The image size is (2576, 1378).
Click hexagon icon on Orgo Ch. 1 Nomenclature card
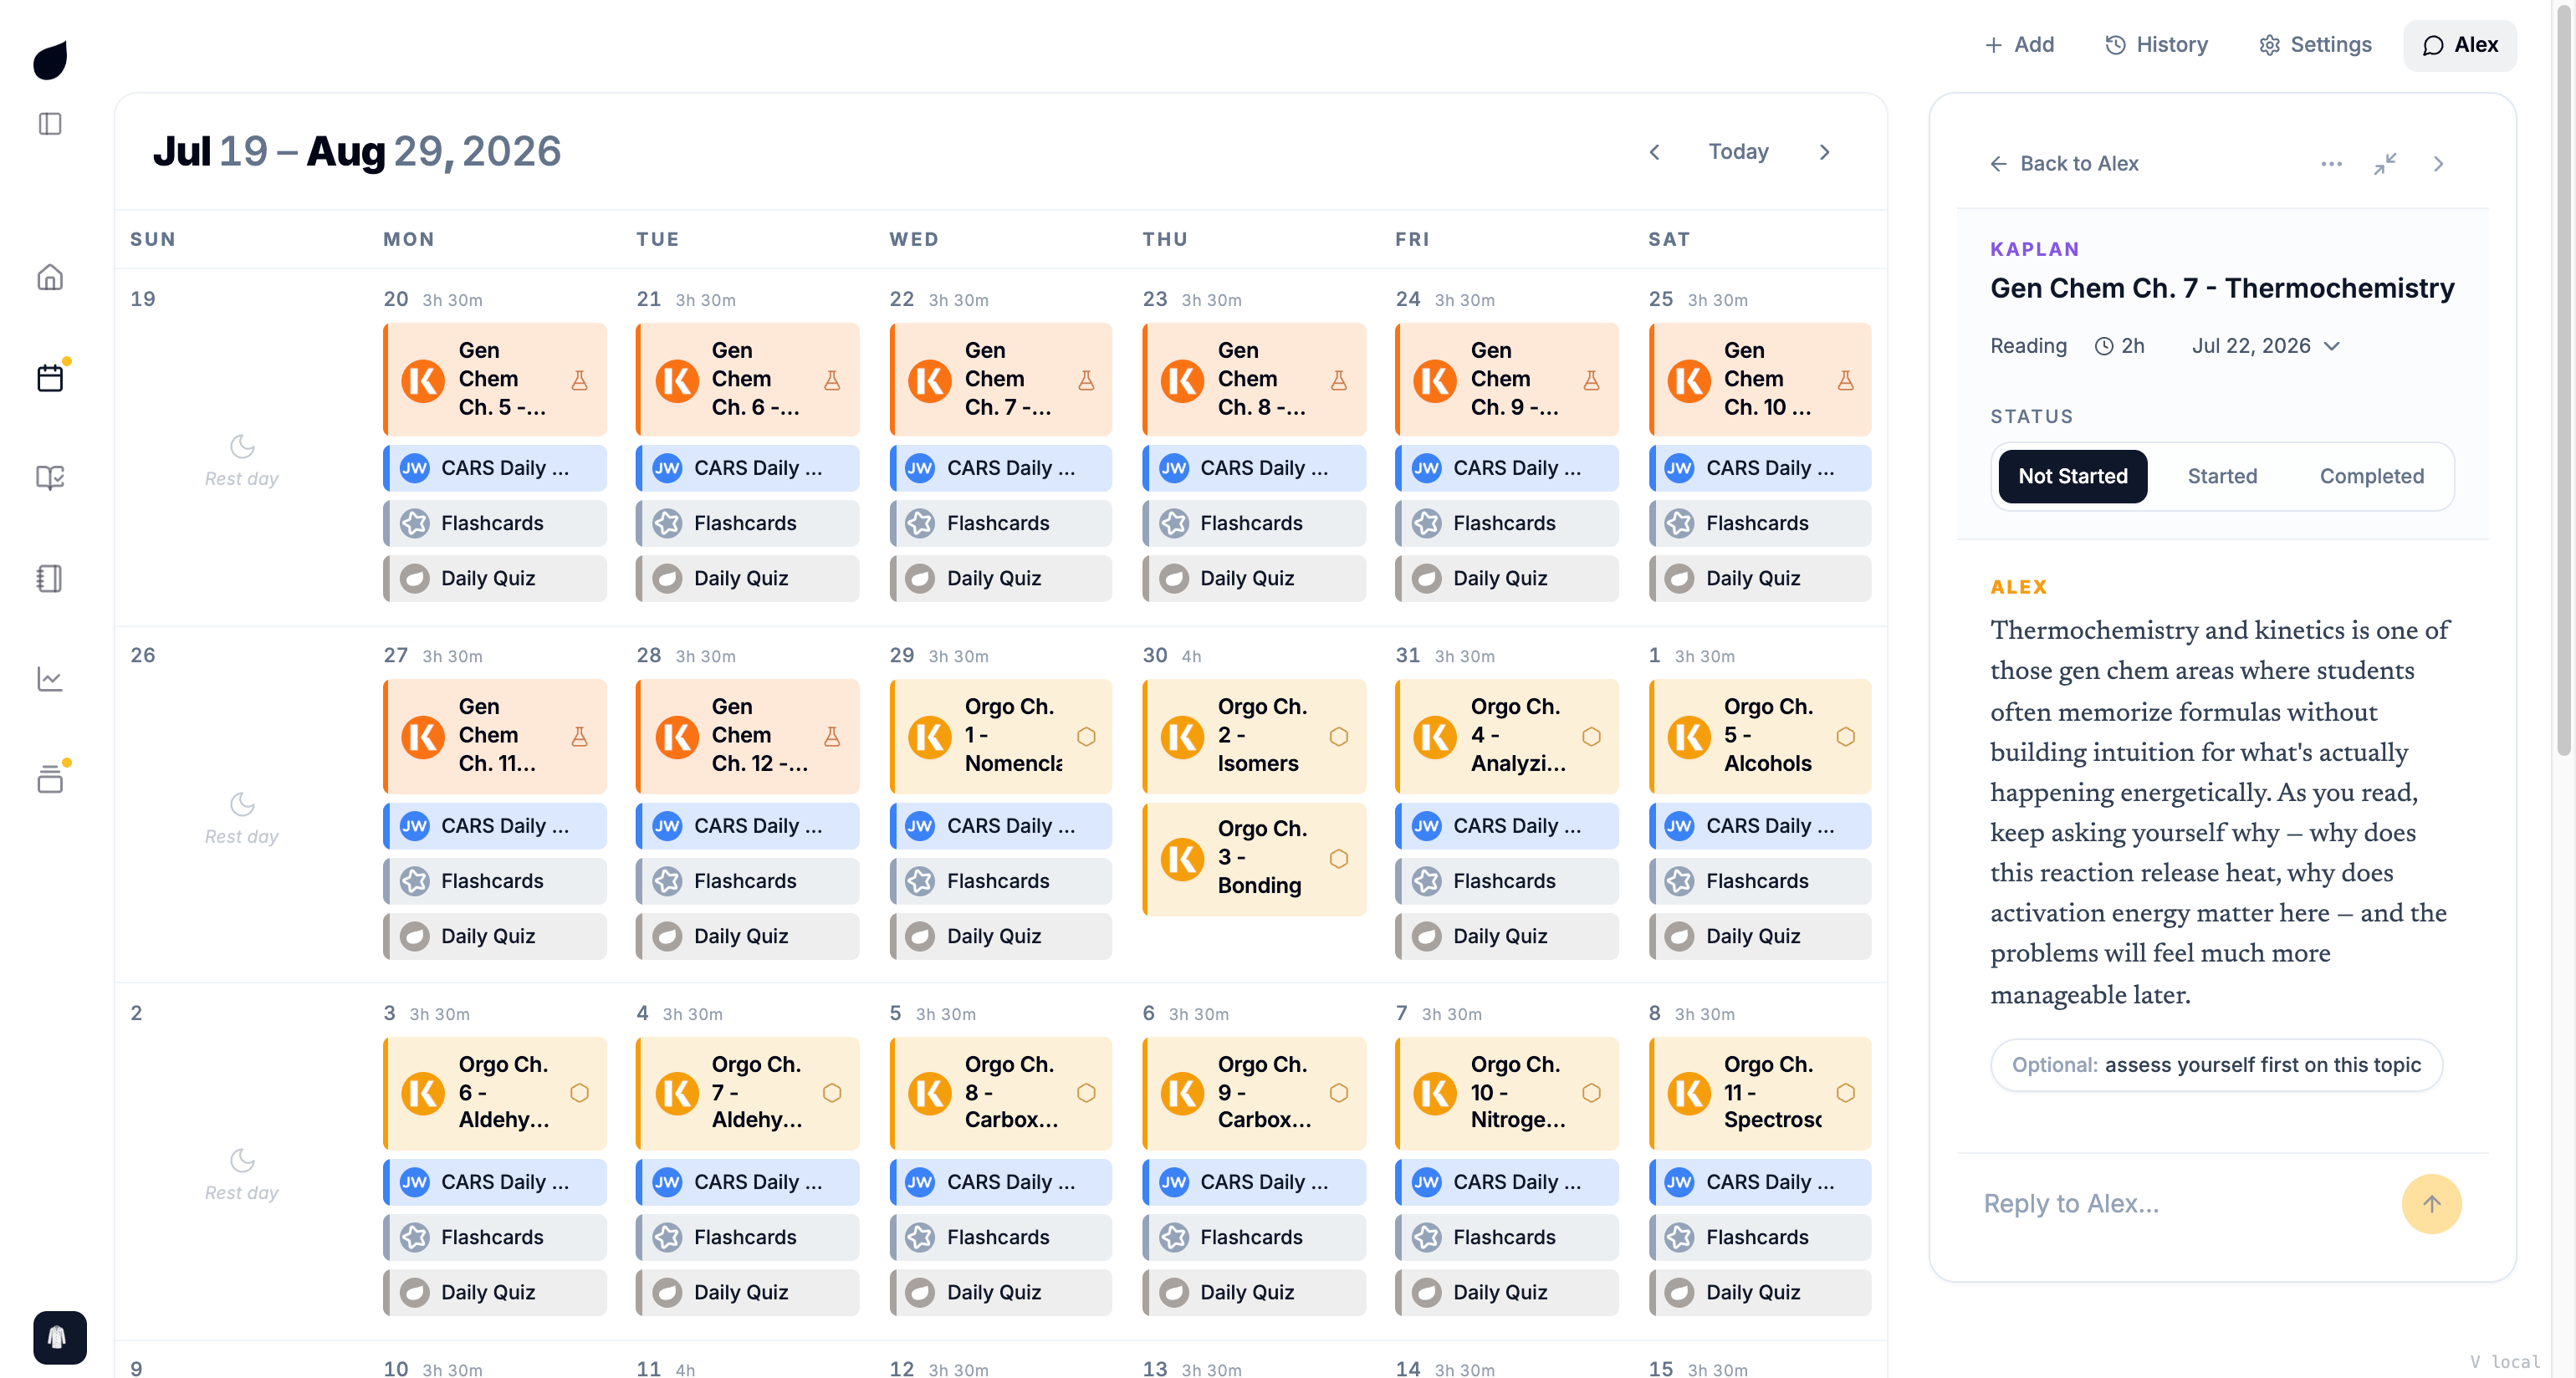coord(1086,737)
